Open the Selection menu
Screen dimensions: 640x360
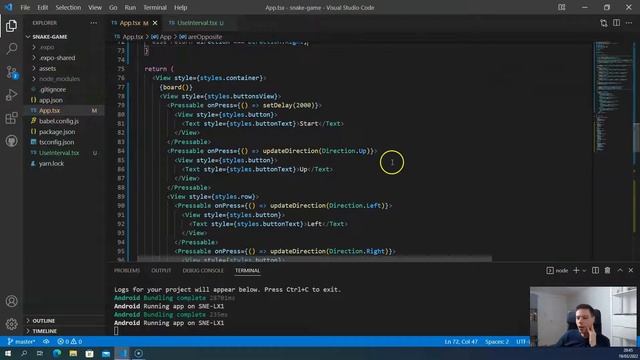coord(68,7)
